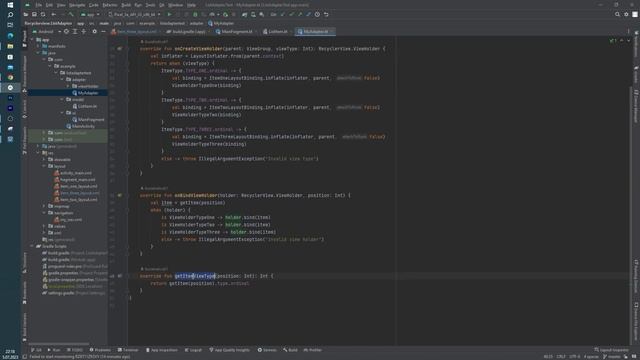Click the Sync/Reload toolbar icon
This screenshot has height=360, width=640.
[x=43, y=14]
